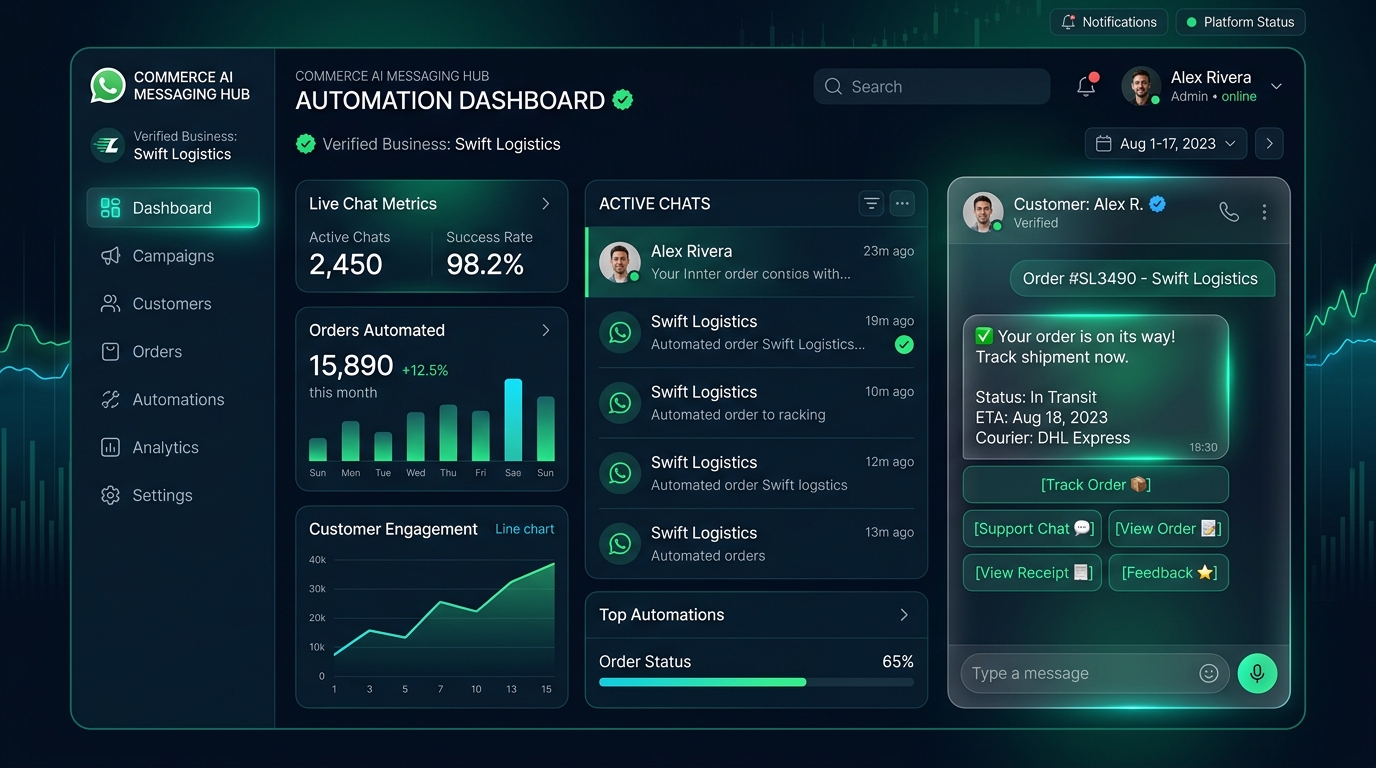Click the blue verified badge next to Alex R.
1376x768 pixels.
1158,204
